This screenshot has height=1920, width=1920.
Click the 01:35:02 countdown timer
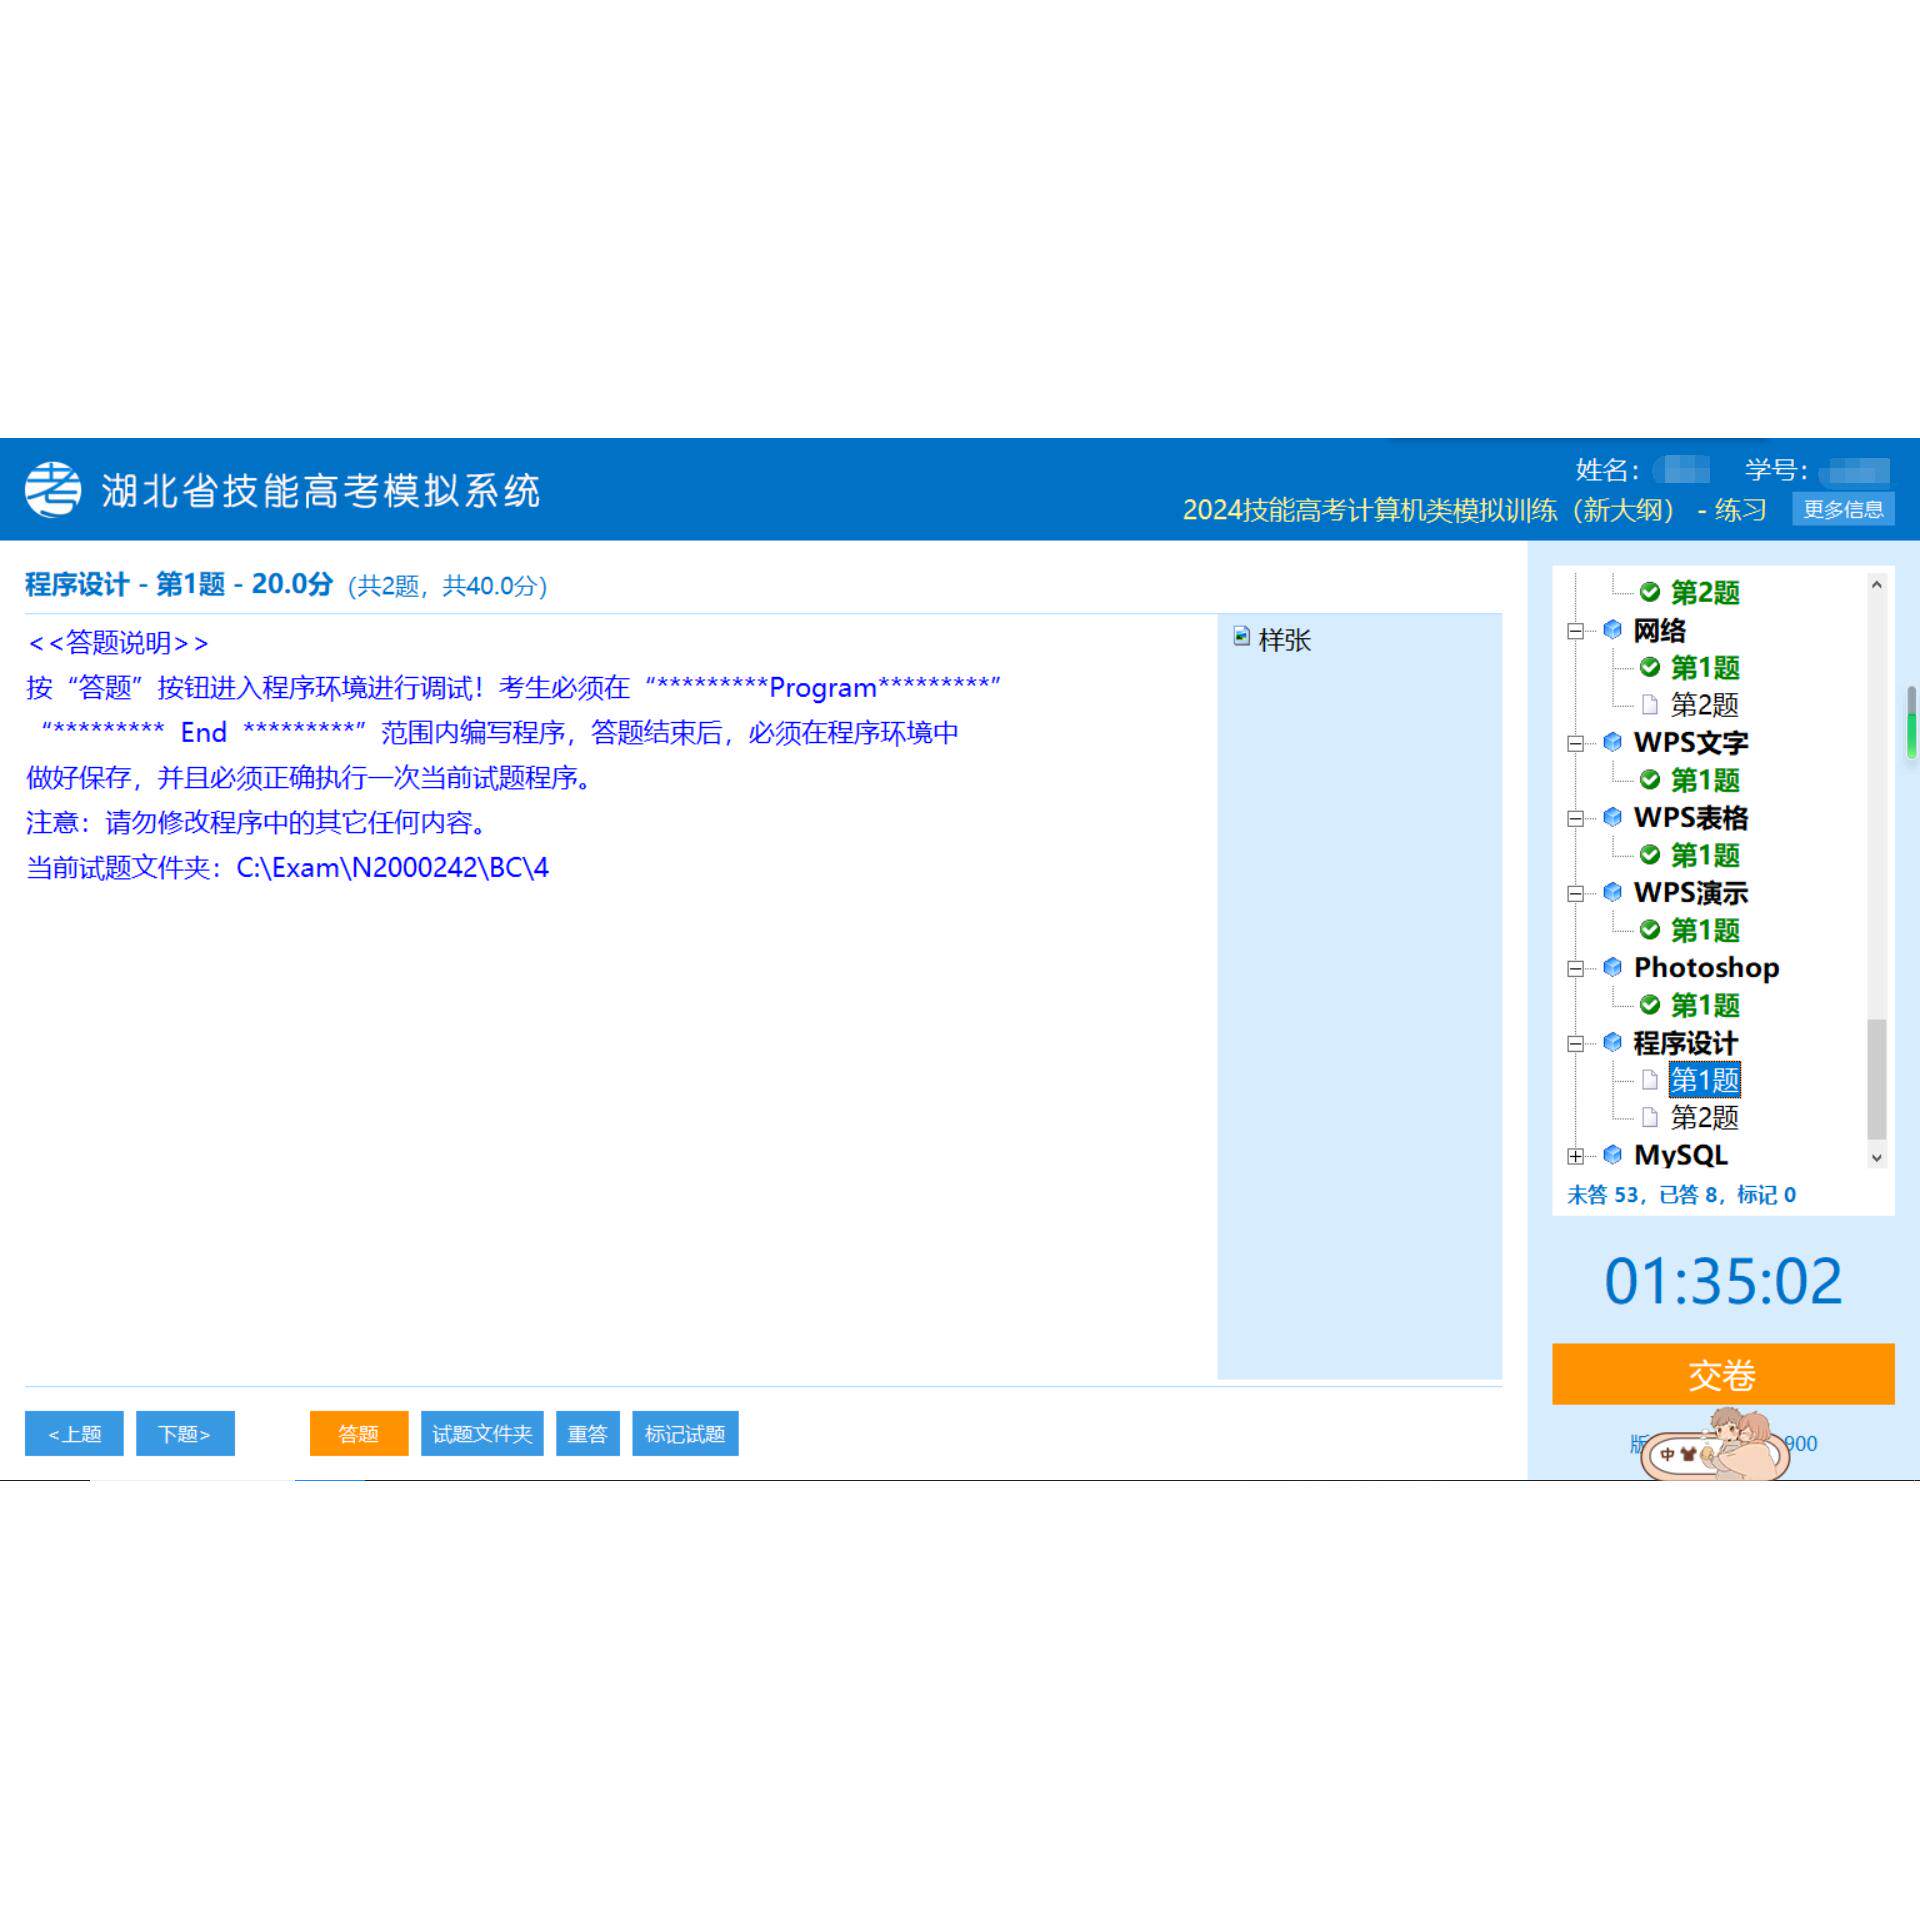click(x=1723, y=1281)
